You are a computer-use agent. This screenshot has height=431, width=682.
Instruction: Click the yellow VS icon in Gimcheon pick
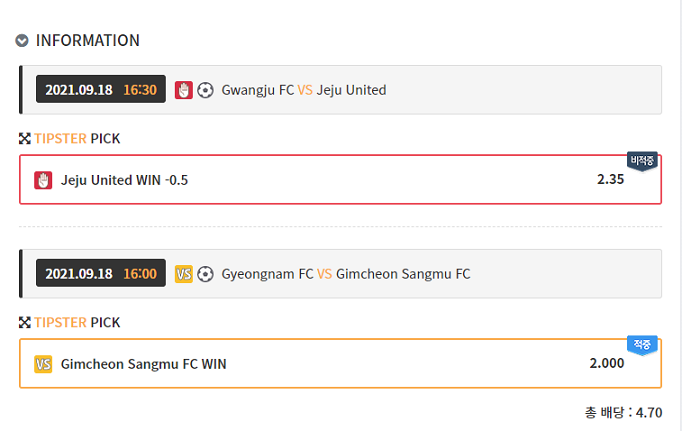(x=43, y=364)
